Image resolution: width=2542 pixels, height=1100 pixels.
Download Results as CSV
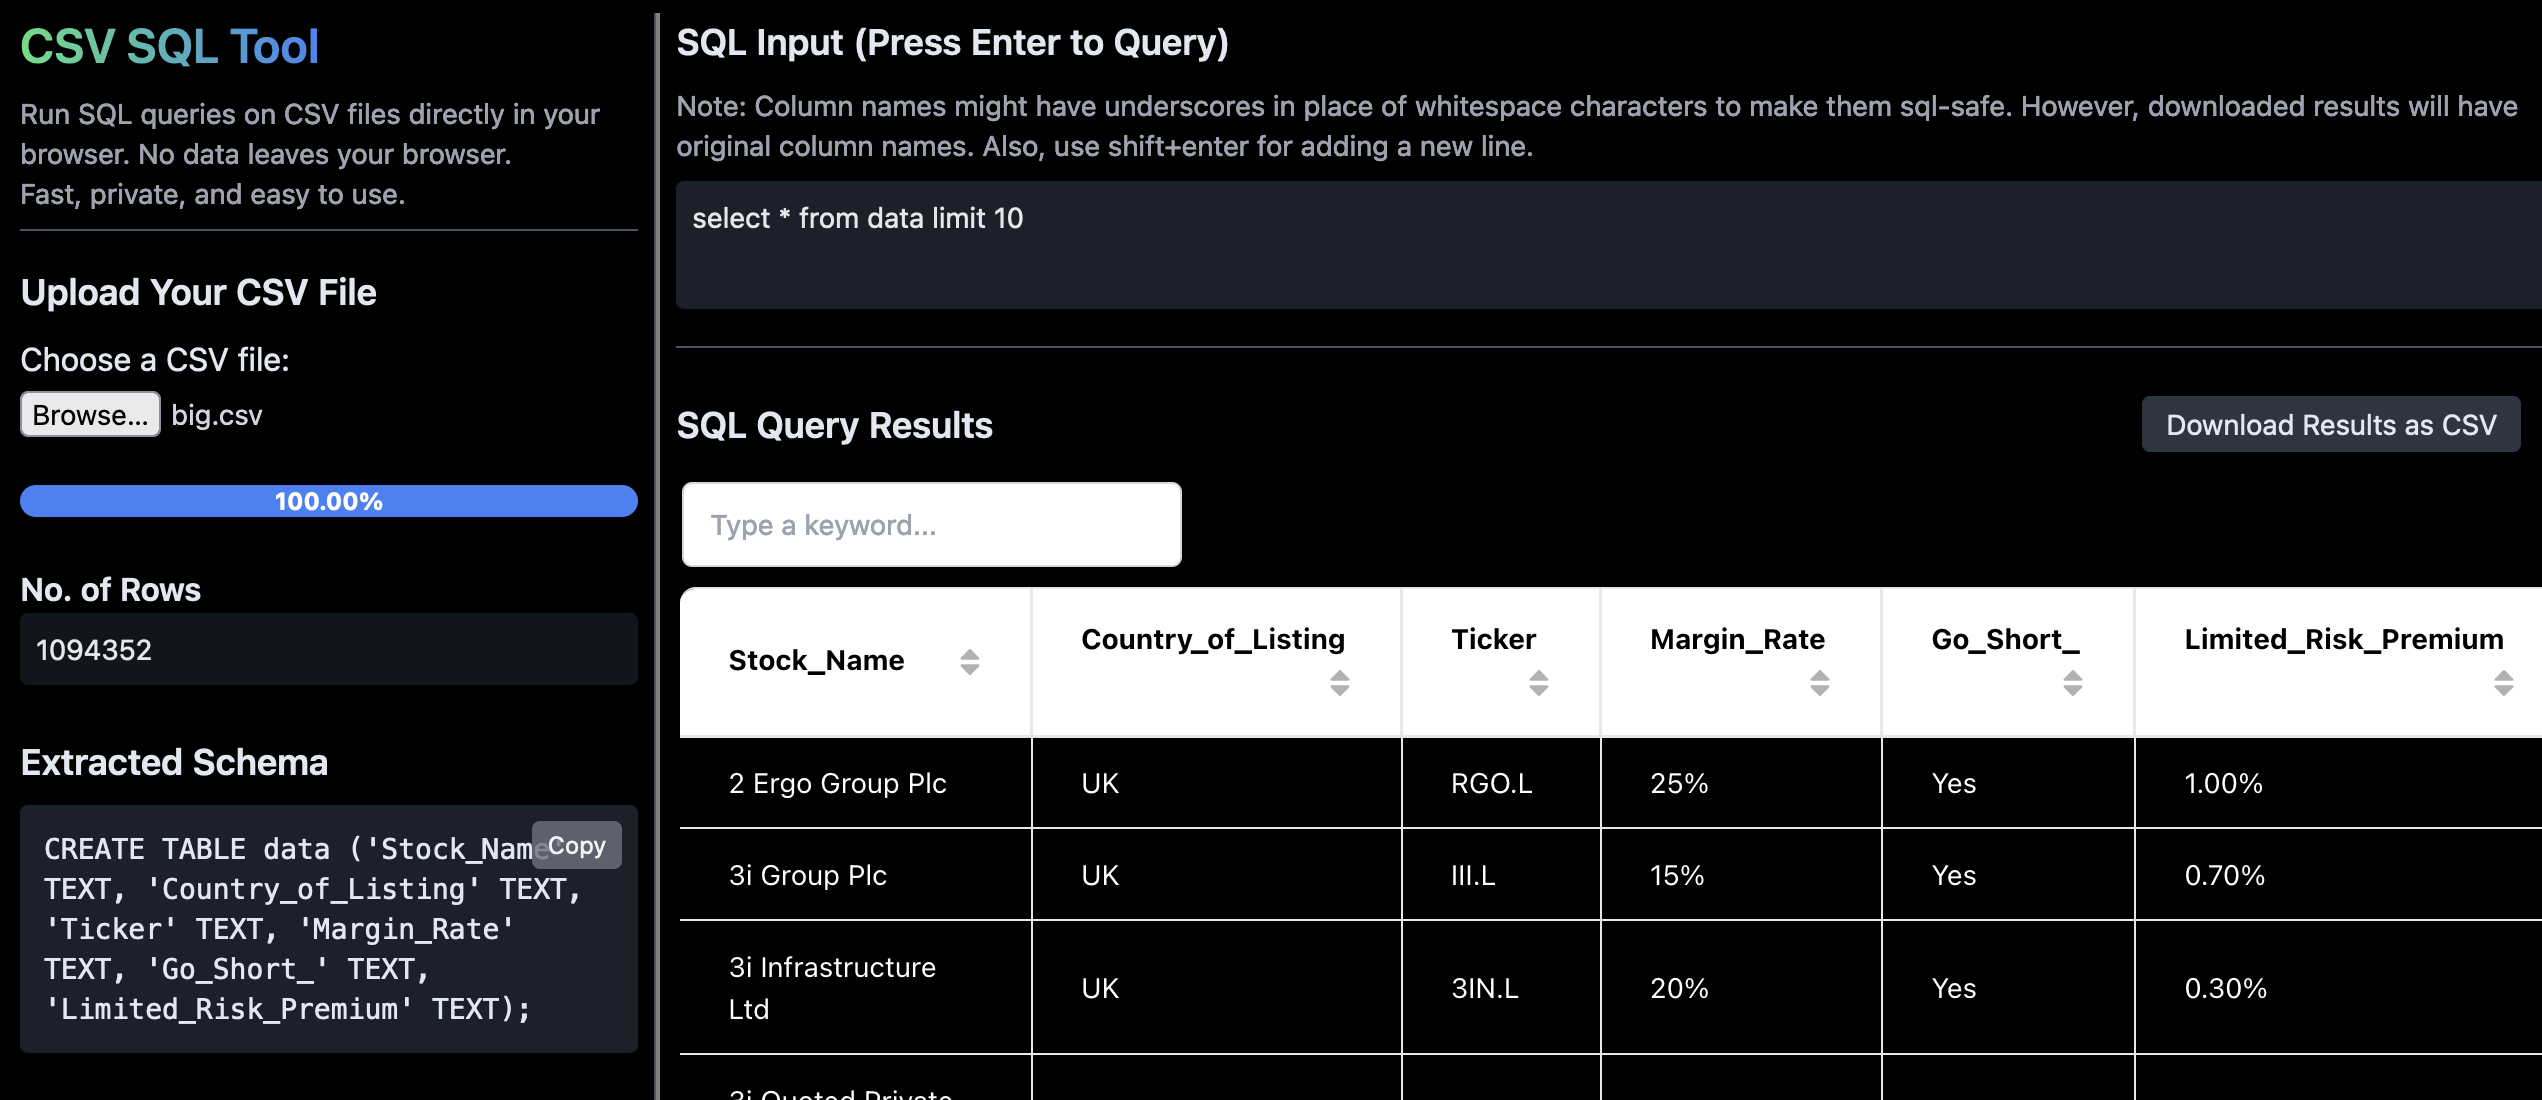[x=2330, y=425]
